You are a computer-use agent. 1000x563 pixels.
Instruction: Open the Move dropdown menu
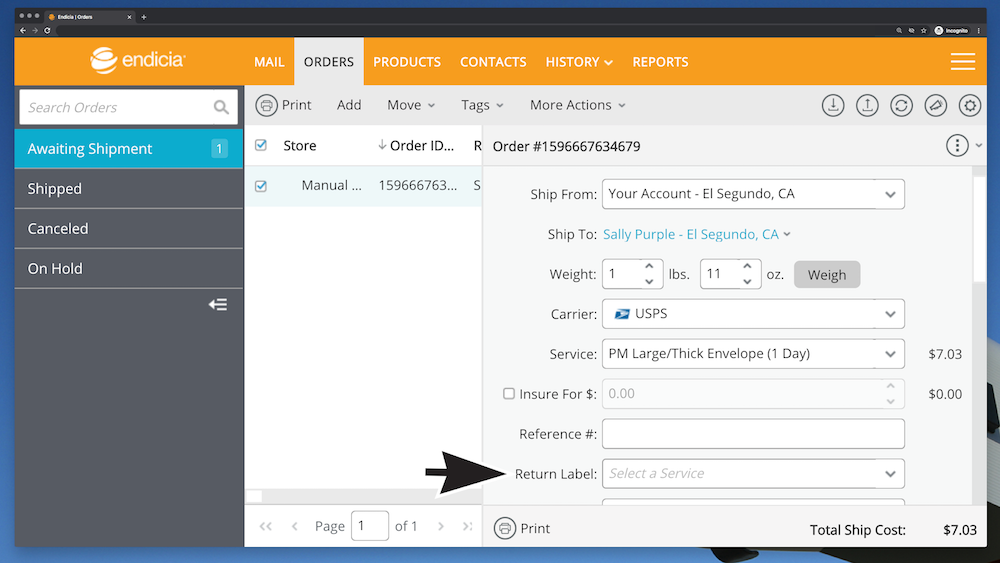pyautogui.click(x=411, y=105)
